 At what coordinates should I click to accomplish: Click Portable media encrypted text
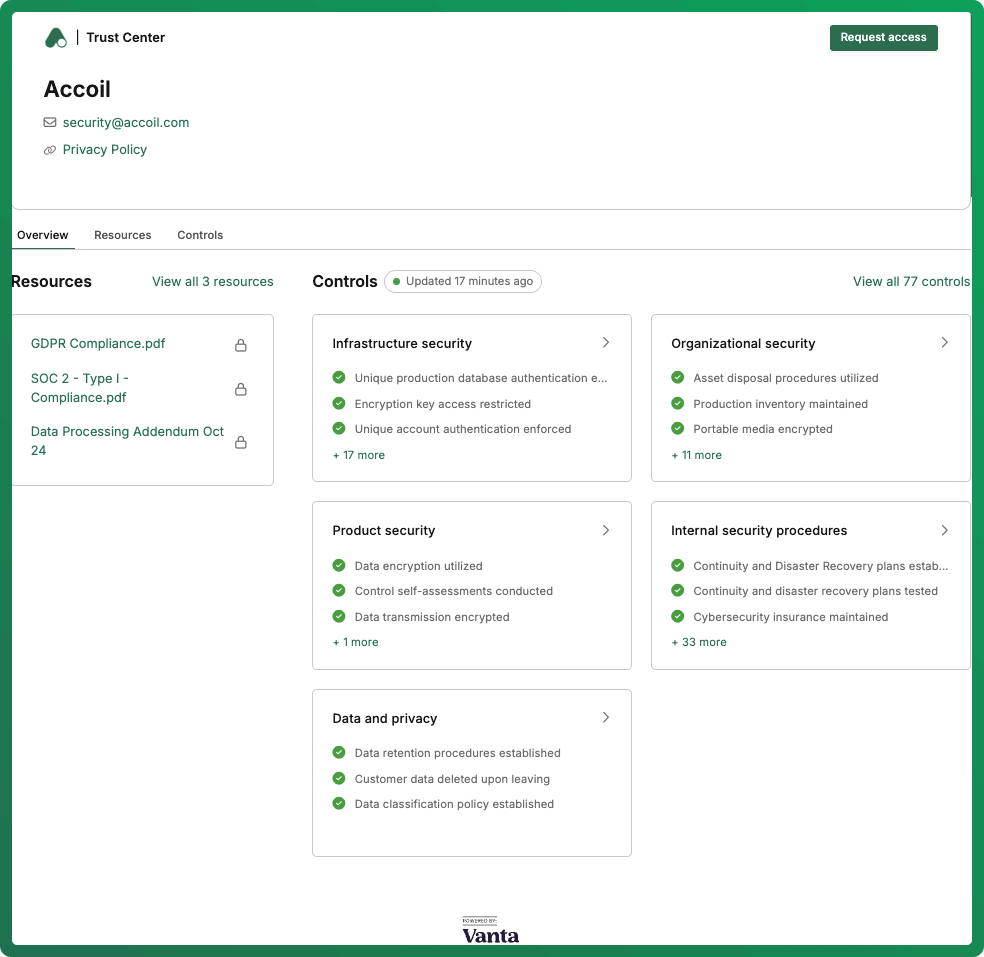coord(762,429)
